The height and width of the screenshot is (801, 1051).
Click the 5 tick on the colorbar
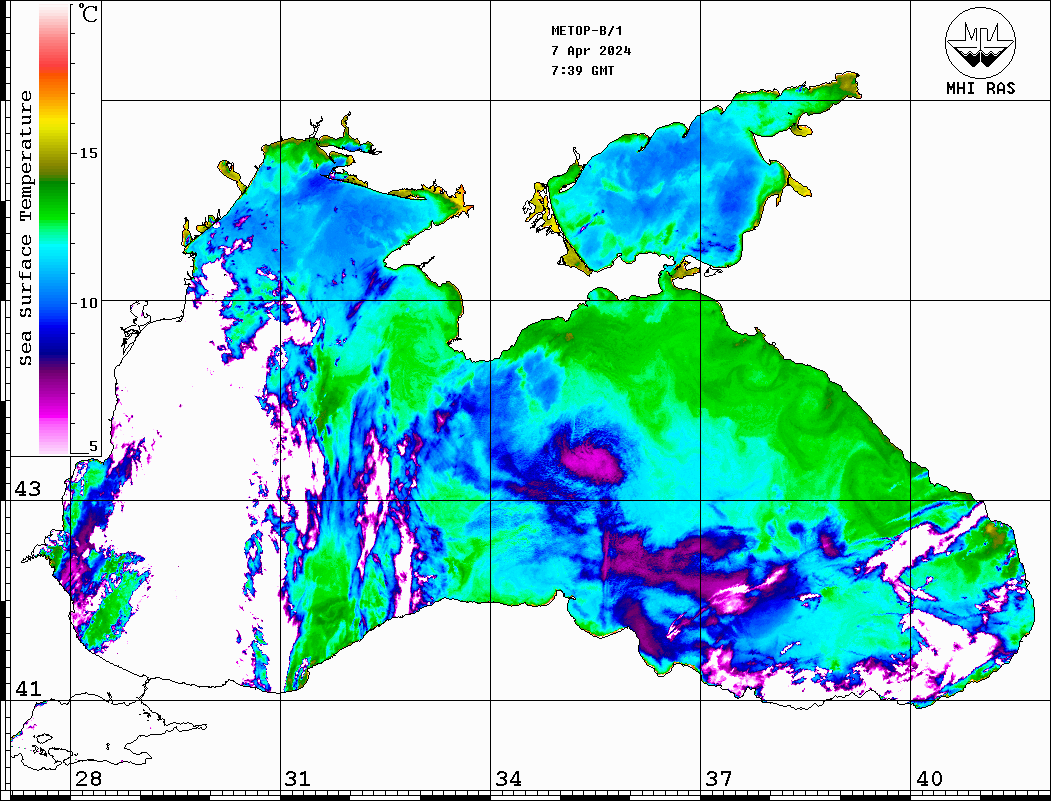93,446
